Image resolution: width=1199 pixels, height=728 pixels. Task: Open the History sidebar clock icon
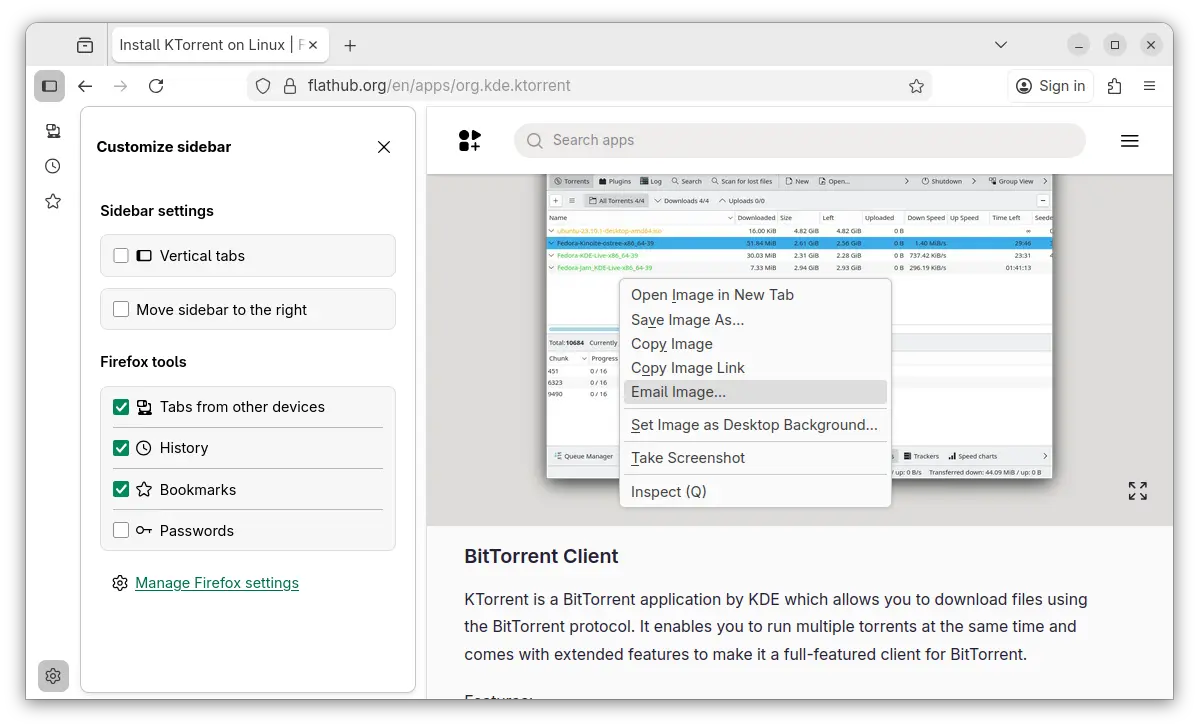[53, 166]
